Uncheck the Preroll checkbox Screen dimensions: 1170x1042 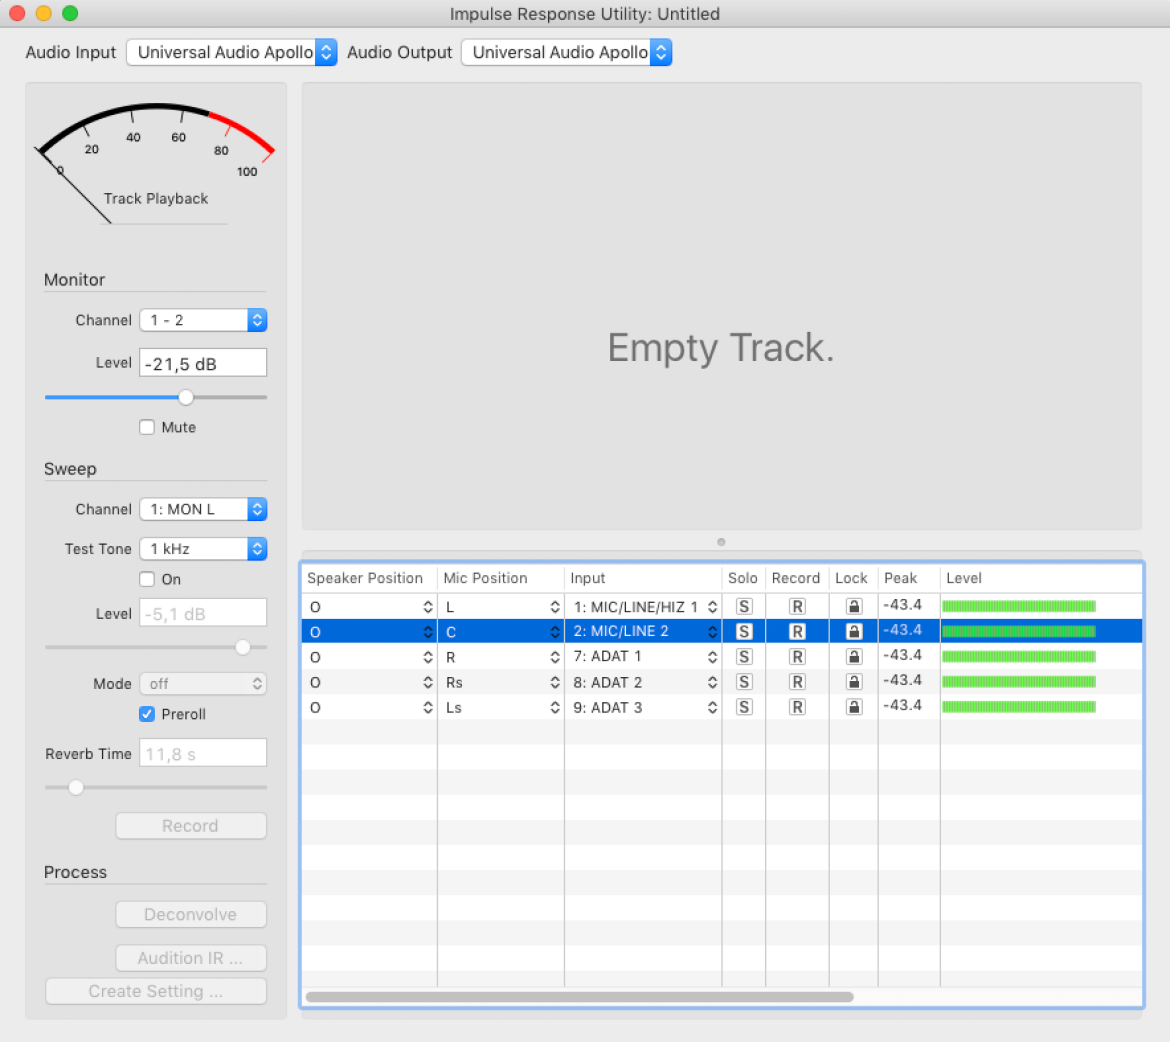tap(147, 714)
